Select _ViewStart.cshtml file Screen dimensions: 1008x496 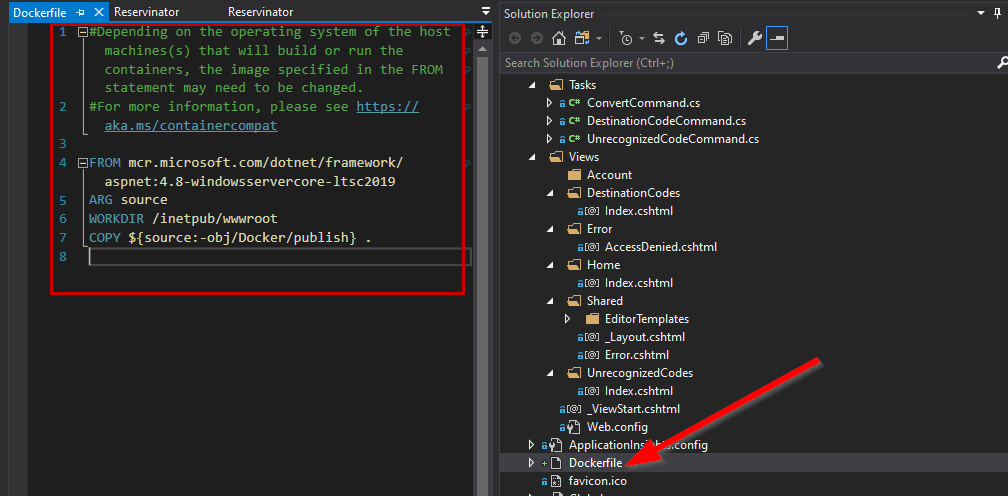(x=633, y=409)
